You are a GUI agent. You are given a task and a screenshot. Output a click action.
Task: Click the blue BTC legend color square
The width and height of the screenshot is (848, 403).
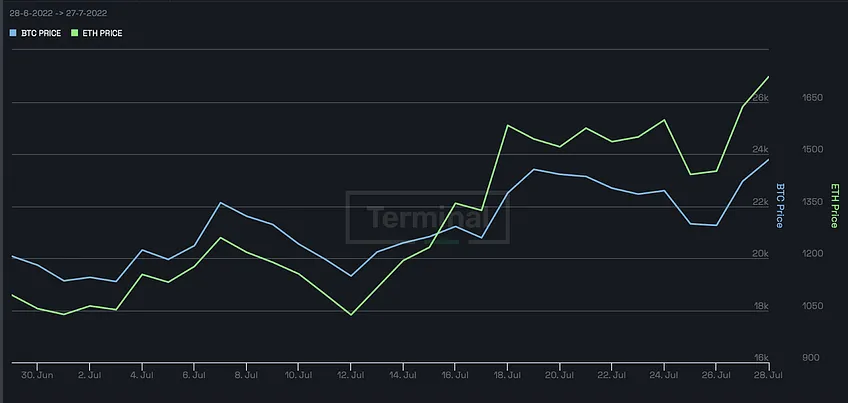click(13, 34)
